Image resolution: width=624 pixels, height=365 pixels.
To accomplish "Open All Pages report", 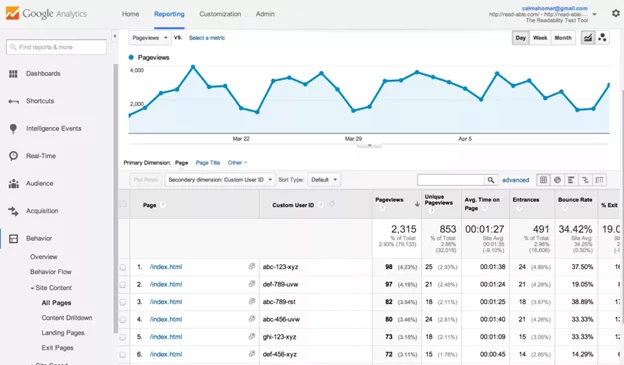I will tap(56, 303).
